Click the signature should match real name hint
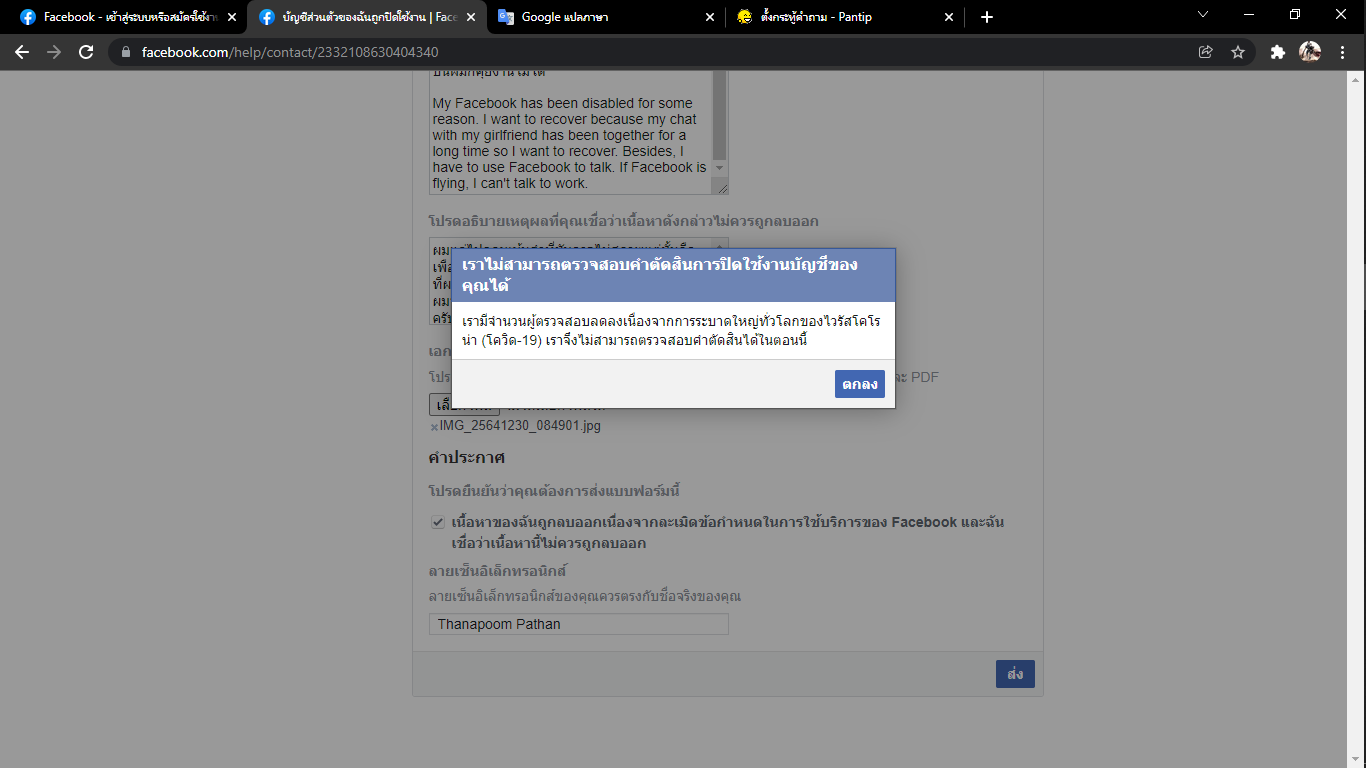 click(585, 596)
